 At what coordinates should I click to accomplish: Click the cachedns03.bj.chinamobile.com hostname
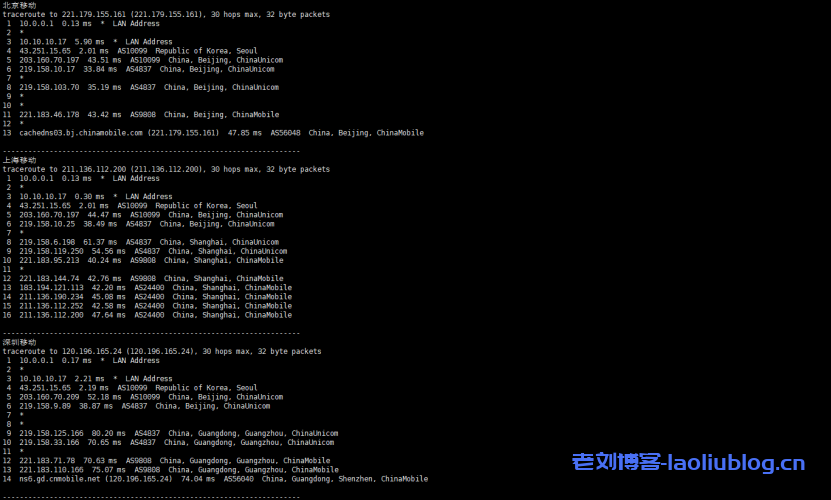(81, 133)
